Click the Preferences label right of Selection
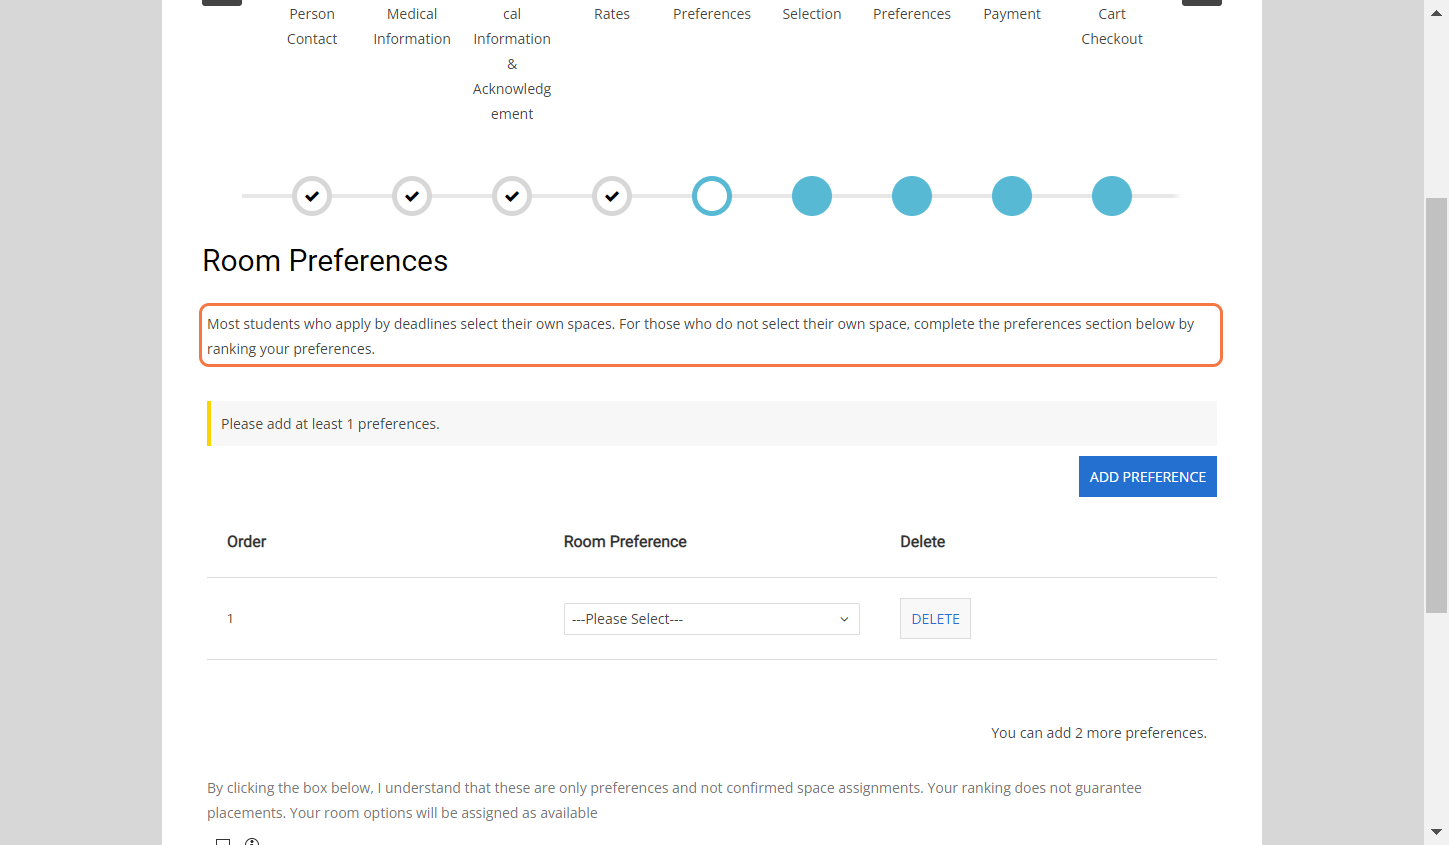This screenshot has width=1449, height=845. (x=912, y=14)
